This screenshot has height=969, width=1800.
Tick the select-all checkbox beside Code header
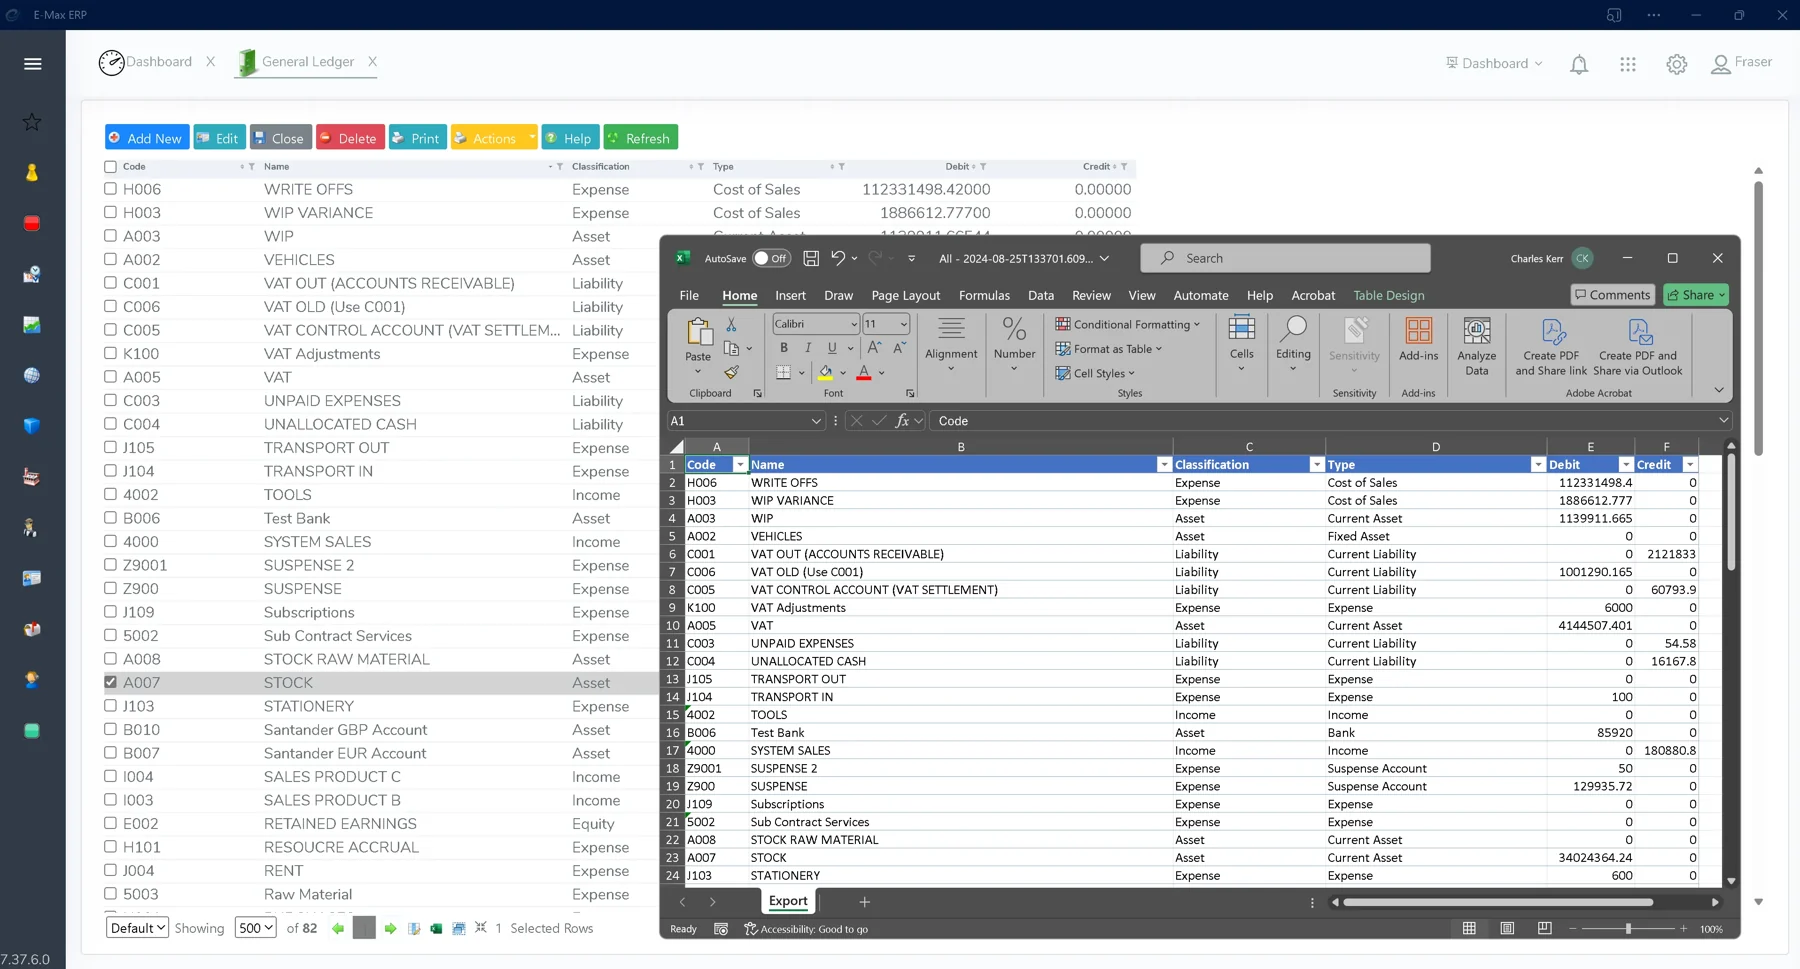111,167
